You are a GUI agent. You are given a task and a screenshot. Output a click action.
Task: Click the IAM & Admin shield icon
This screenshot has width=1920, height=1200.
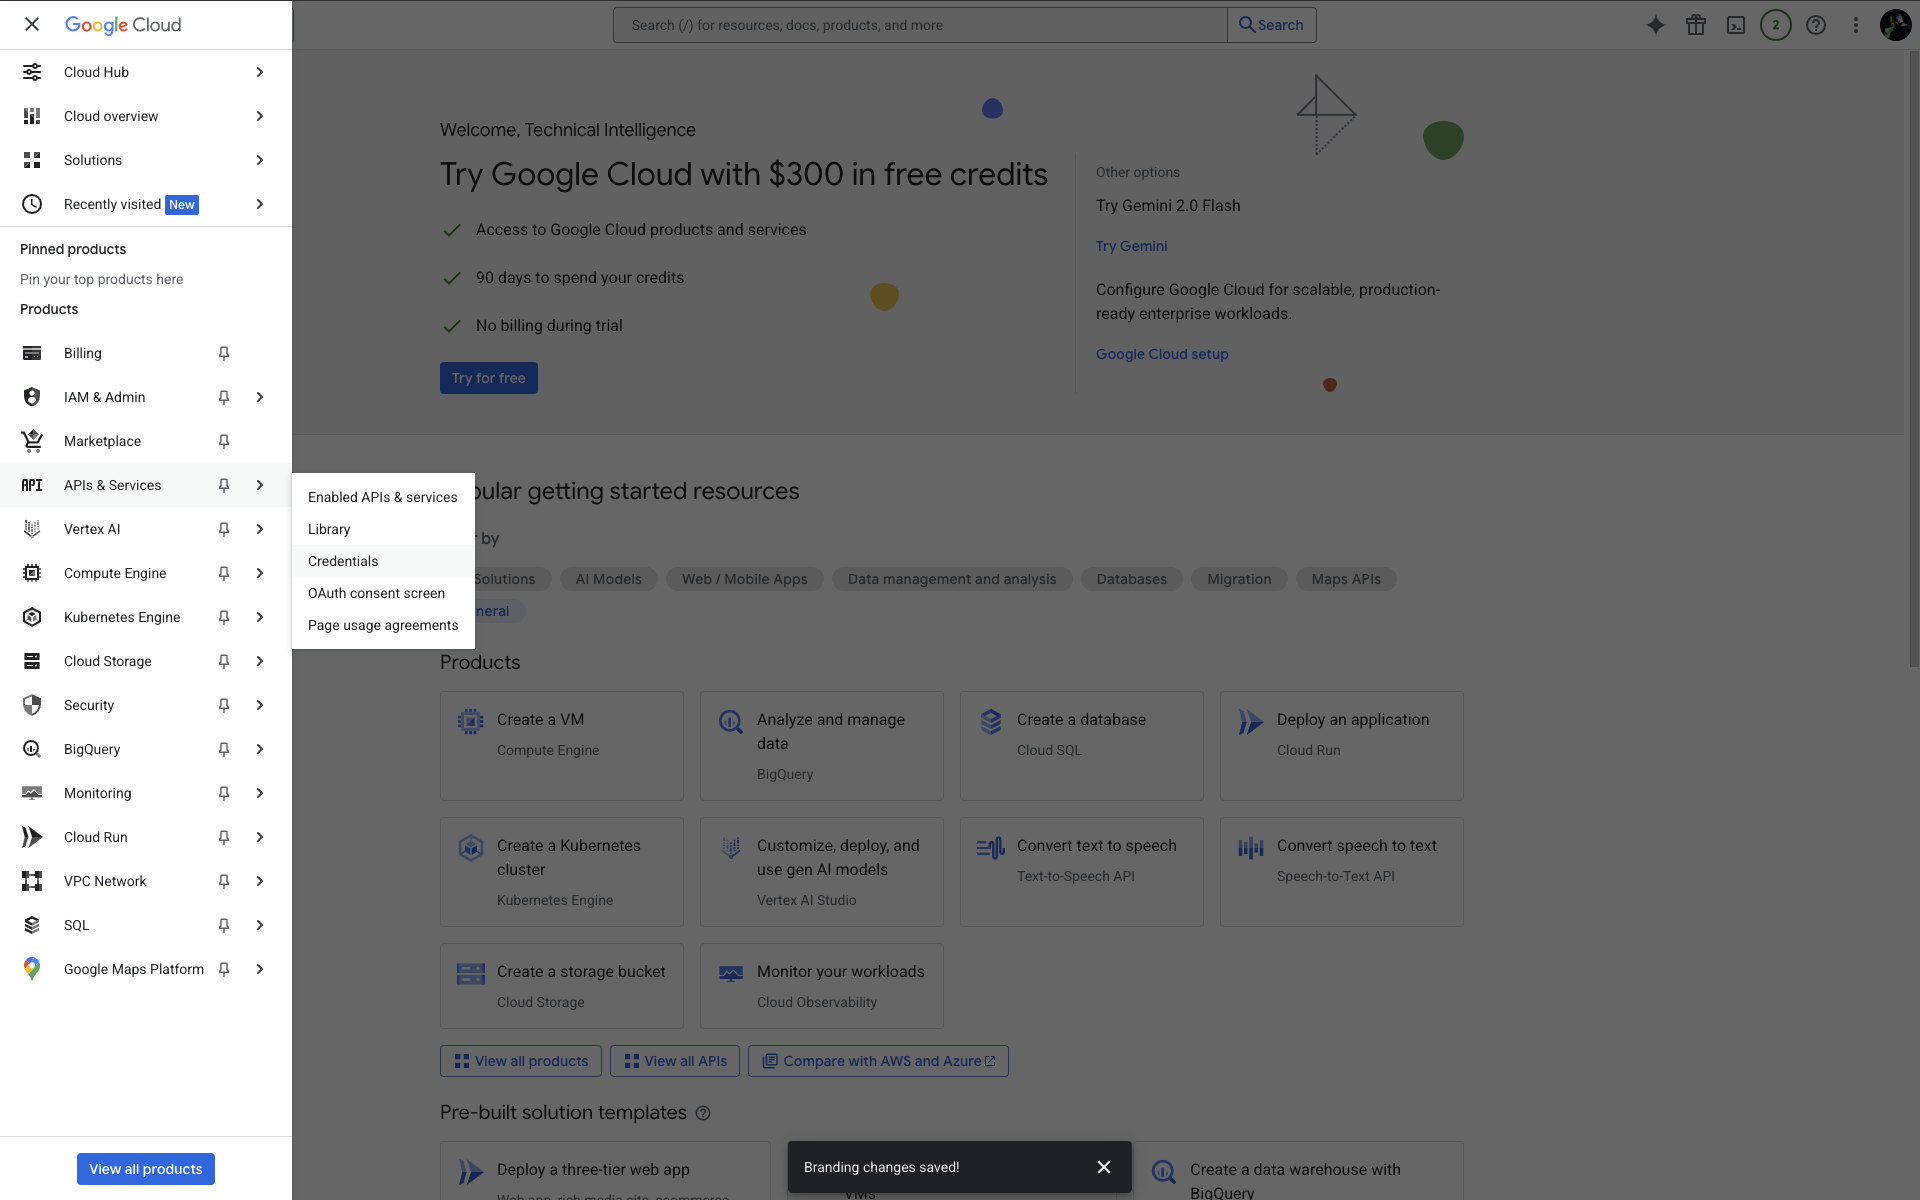(x=32, y=397)
